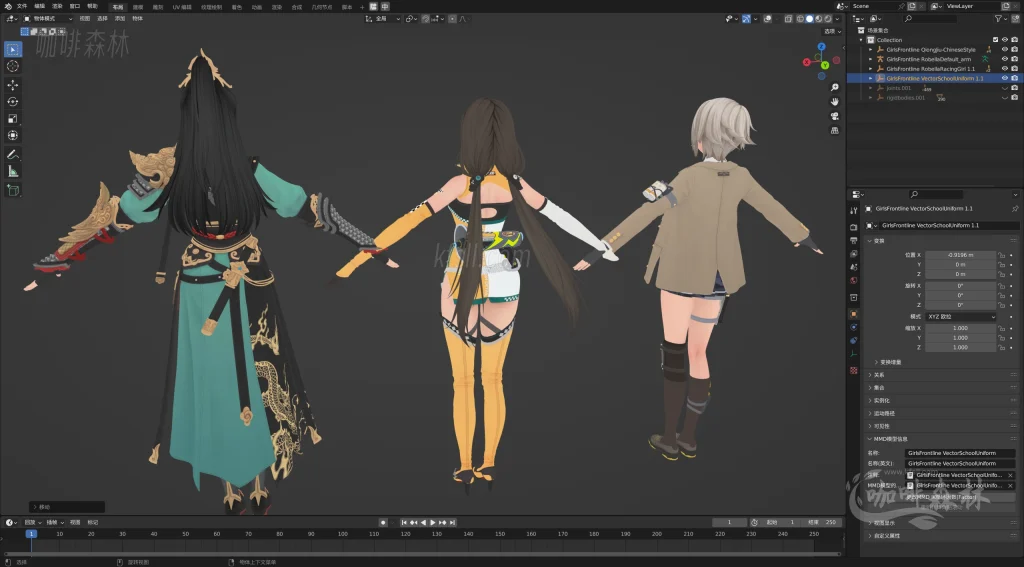This screenshot has height=567, width=1024.
Task: Open the Tool properties tab
Action: pos(854,210)
